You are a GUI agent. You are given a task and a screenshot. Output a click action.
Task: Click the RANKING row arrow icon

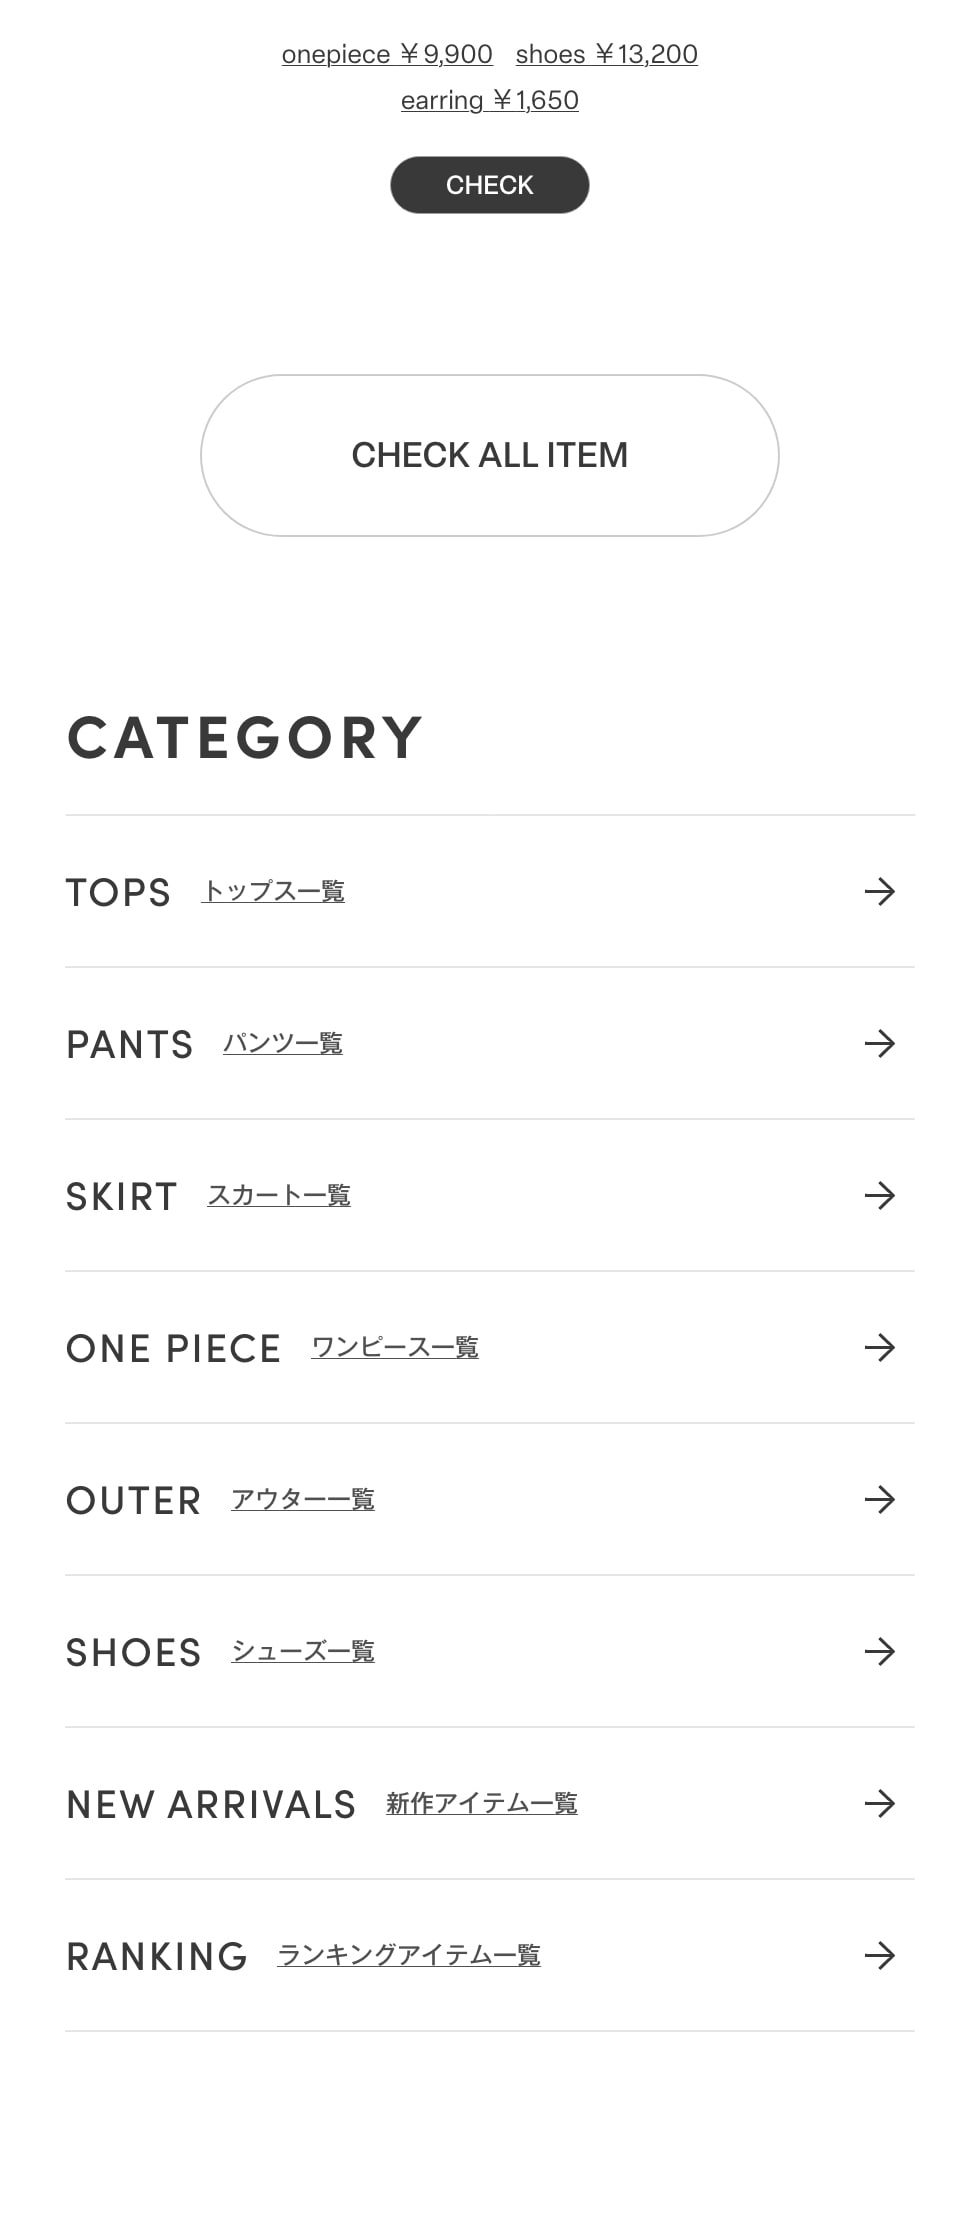(x=879, y=1955)
